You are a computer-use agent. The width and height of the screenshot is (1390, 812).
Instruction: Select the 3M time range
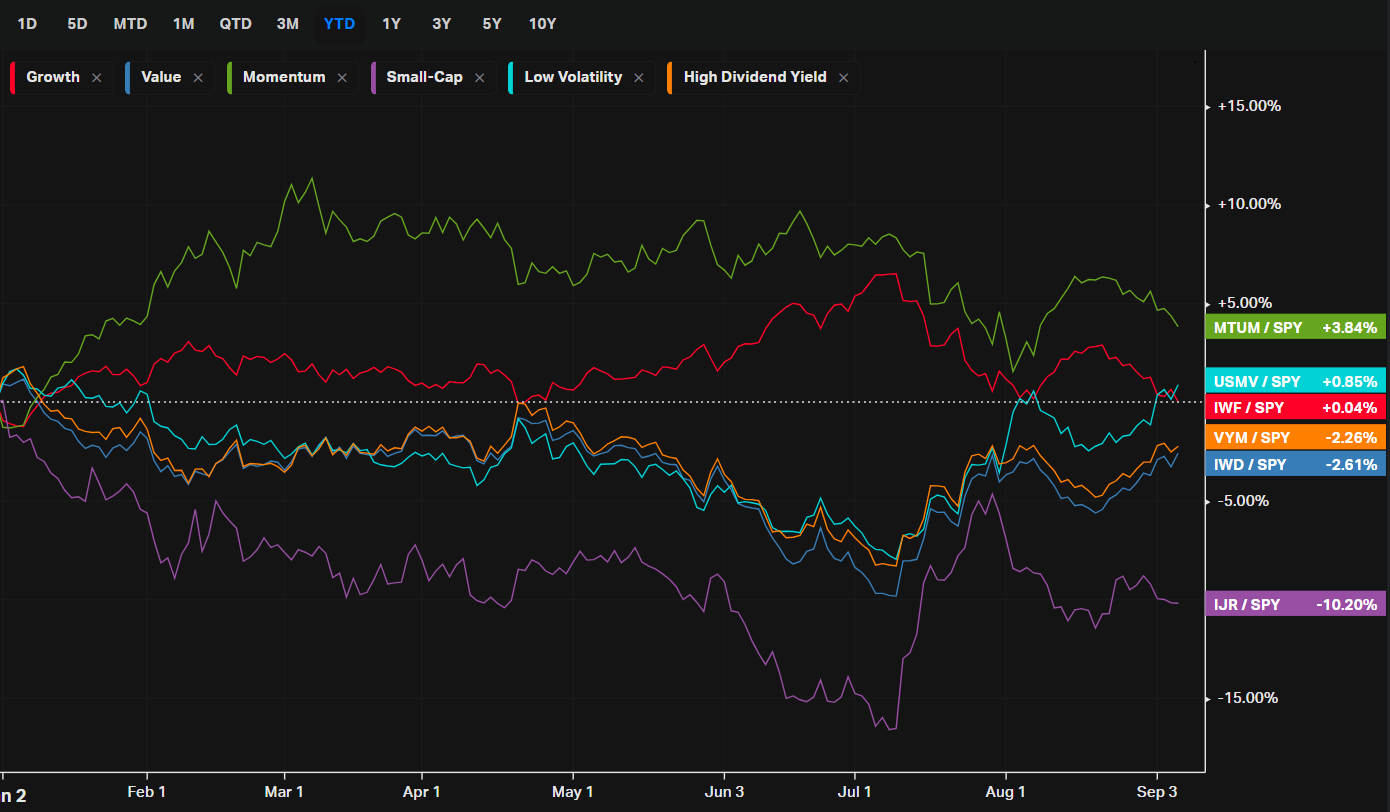pyautogui.click(x=288, y=23)
